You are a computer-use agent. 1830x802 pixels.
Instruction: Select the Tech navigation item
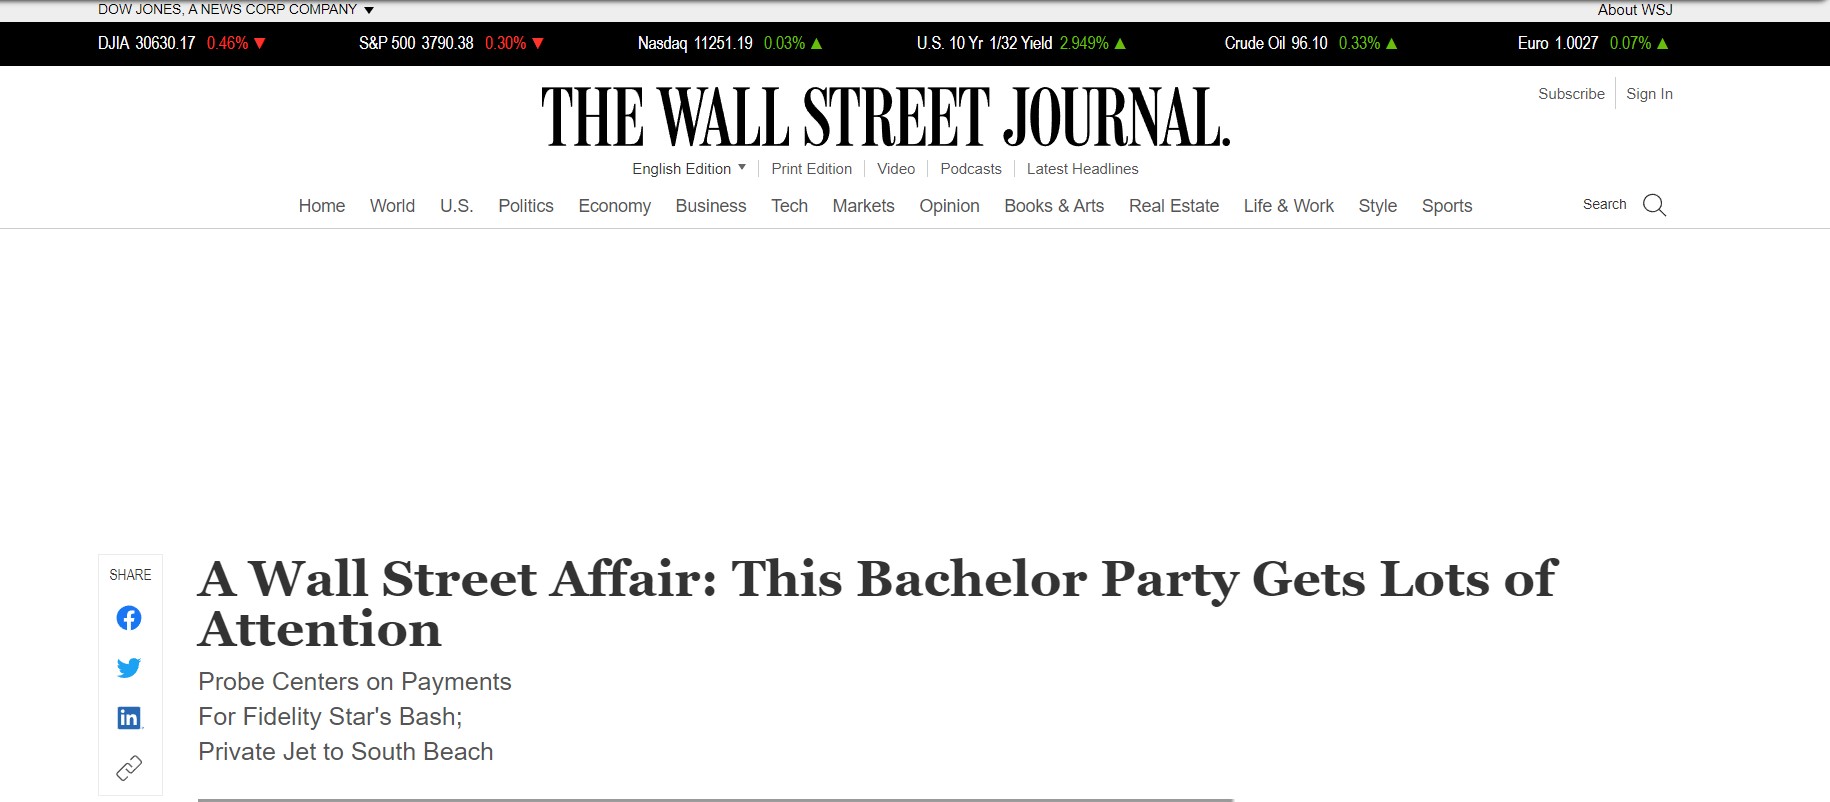pyautogui.click(x=789, y=206)
